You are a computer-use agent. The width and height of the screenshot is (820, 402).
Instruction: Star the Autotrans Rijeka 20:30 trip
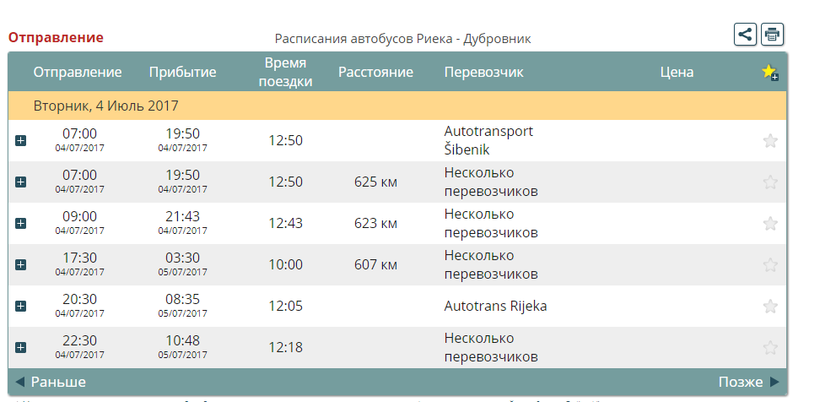770,306
